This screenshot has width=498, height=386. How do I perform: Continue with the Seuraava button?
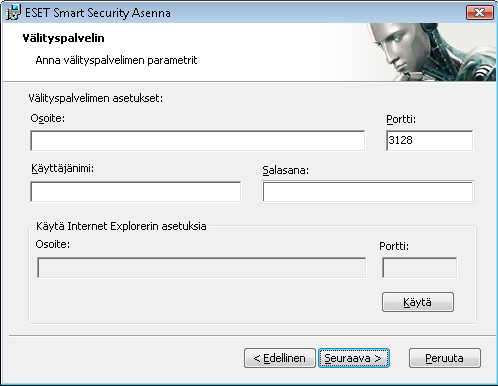click(354, 358)
